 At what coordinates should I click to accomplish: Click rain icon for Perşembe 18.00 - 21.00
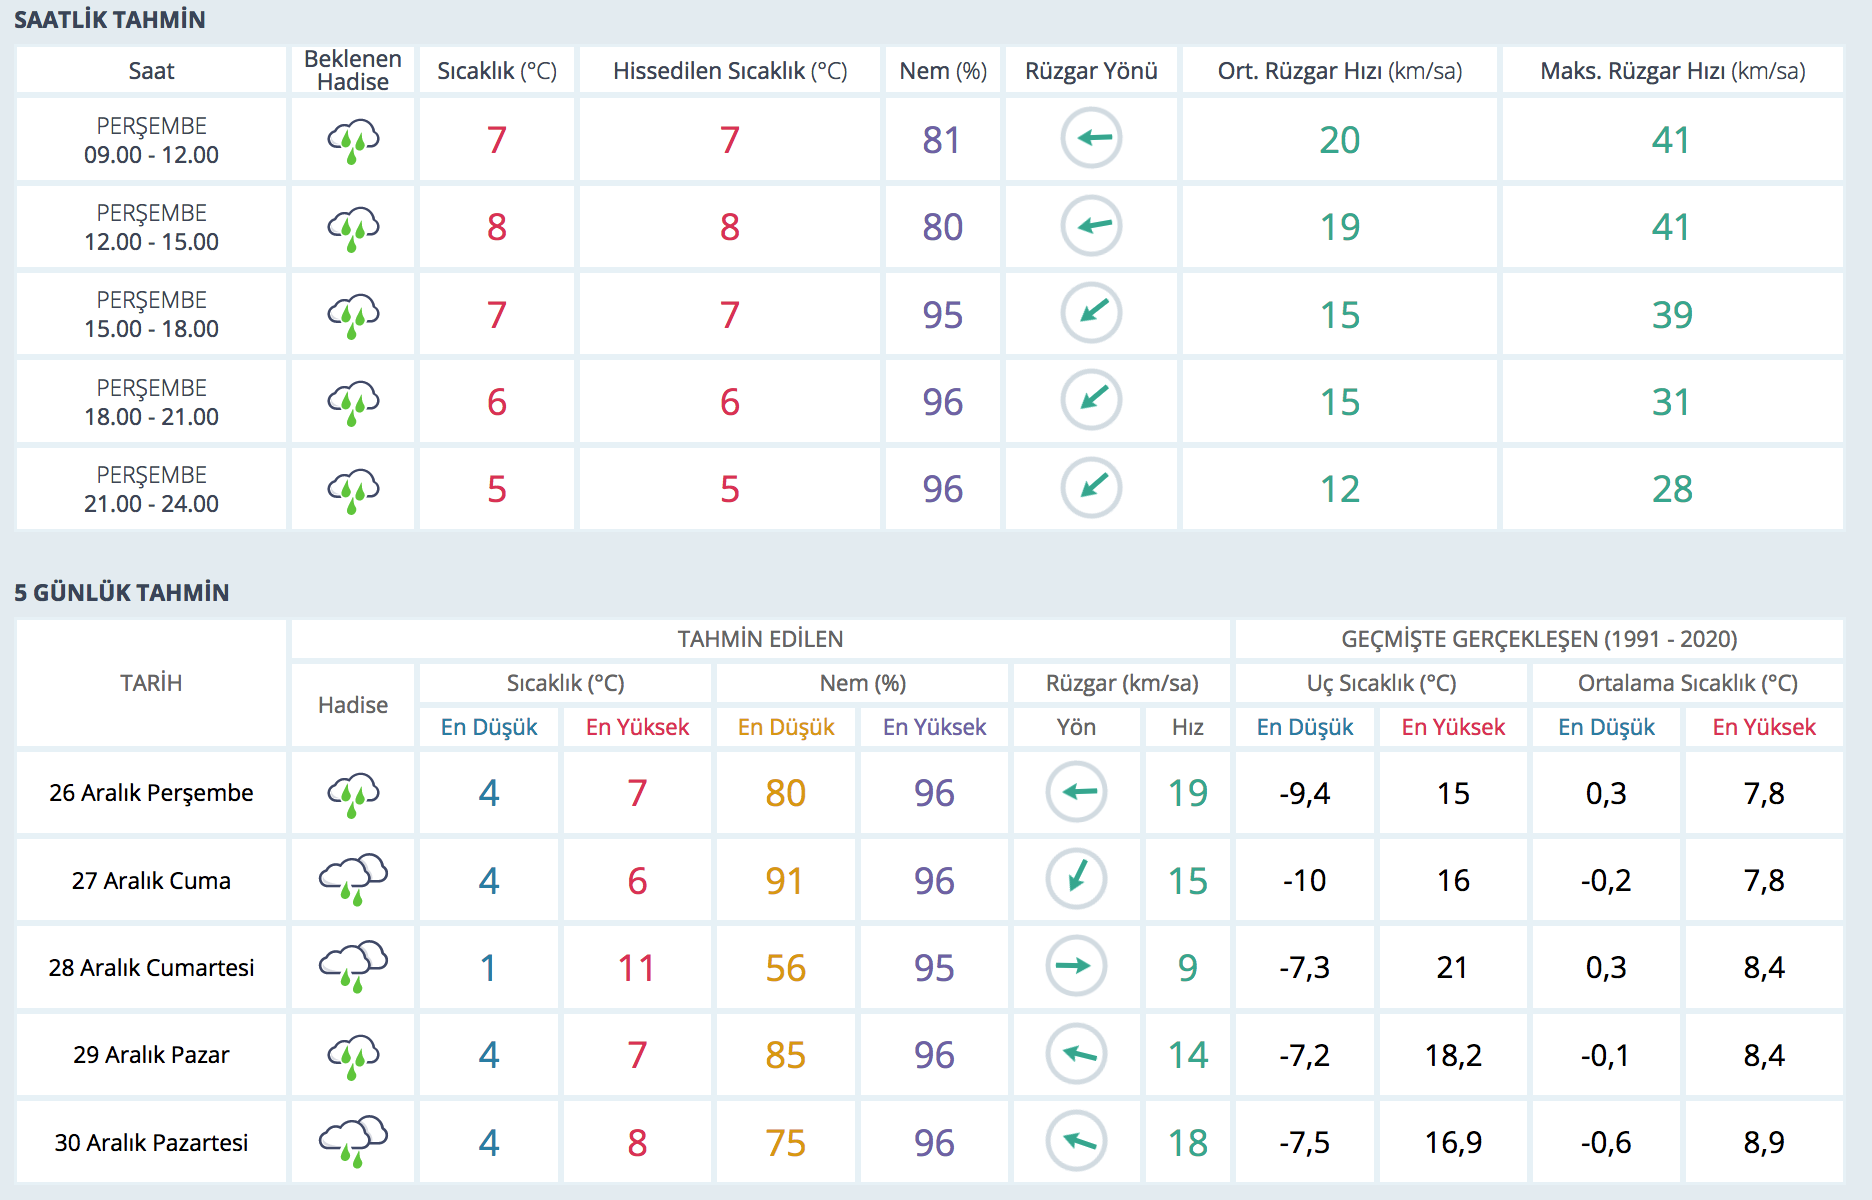click(x=353, y=402)
